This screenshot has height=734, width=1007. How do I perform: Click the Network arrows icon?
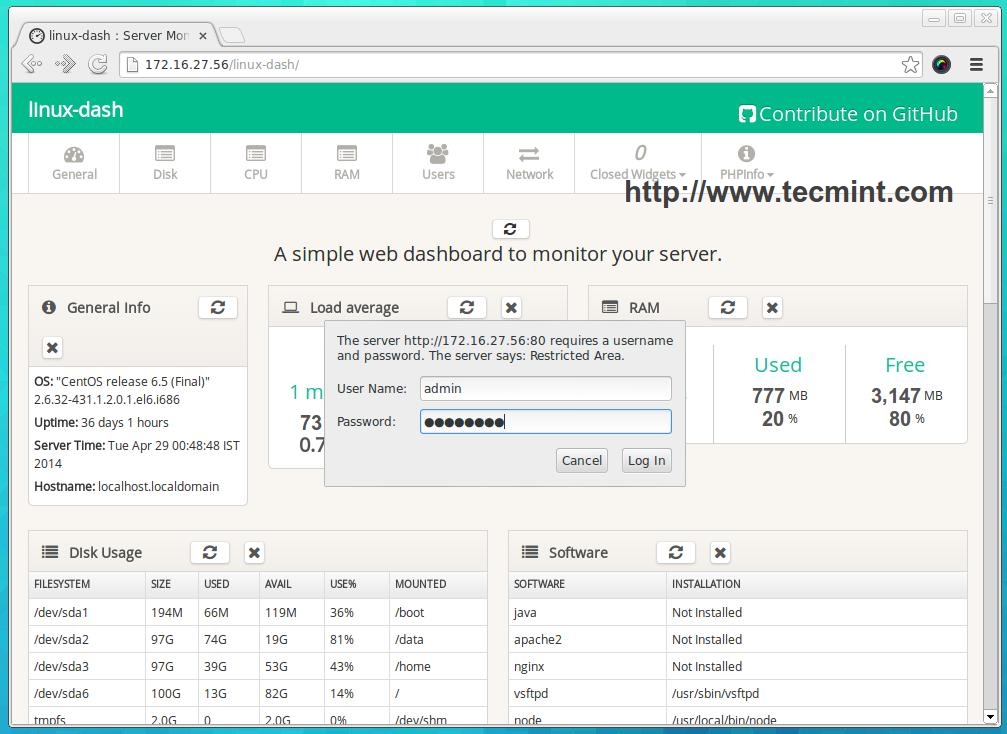[x=529, y=154]
